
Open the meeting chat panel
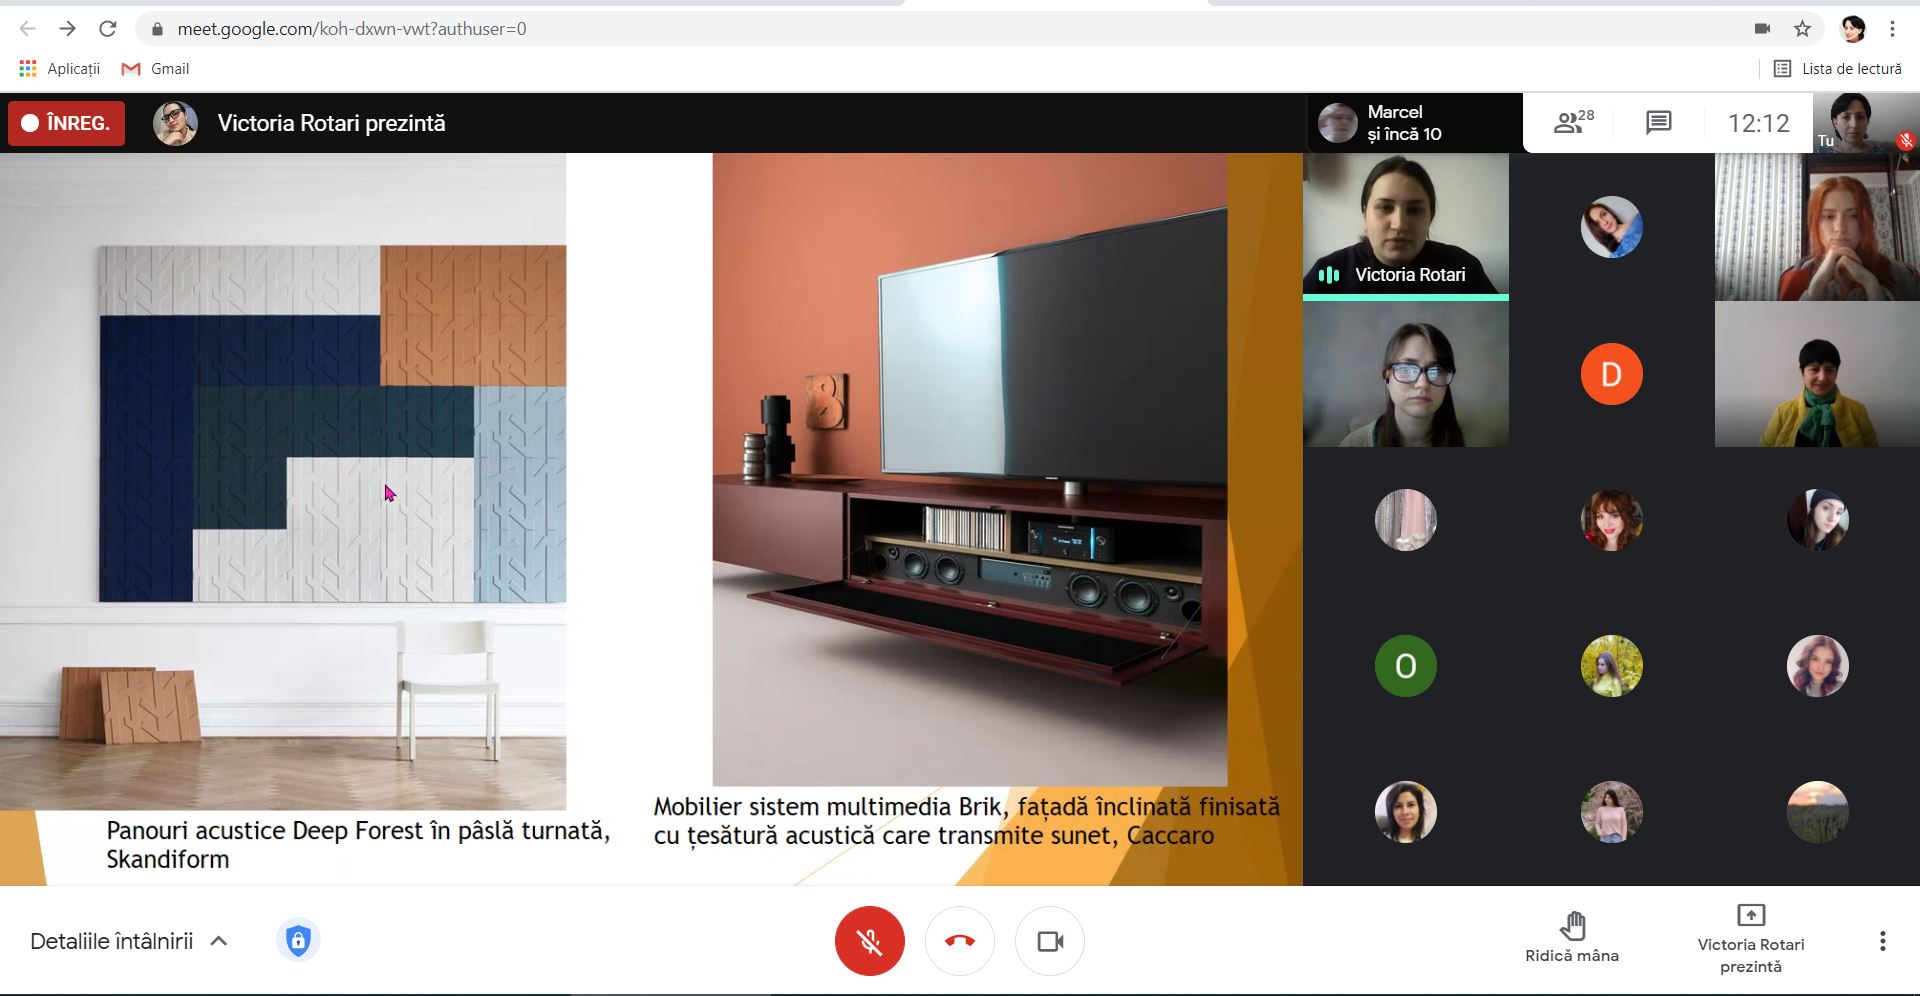tap(1658, 123)
